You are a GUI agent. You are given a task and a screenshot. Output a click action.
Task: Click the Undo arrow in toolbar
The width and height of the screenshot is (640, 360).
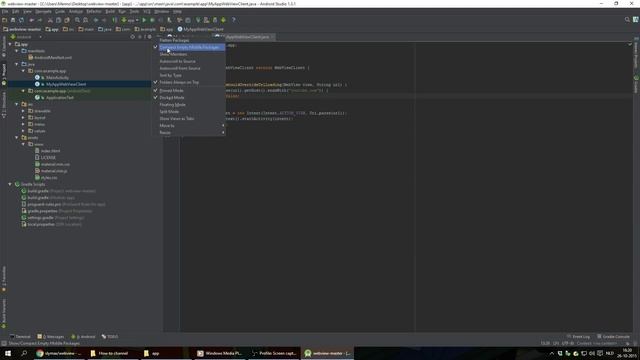click(x=31, y=20)
